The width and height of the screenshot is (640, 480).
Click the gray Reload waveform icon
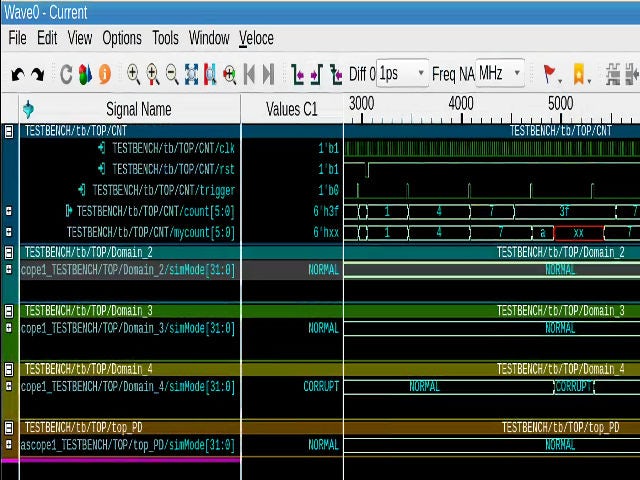click(66, 75)
